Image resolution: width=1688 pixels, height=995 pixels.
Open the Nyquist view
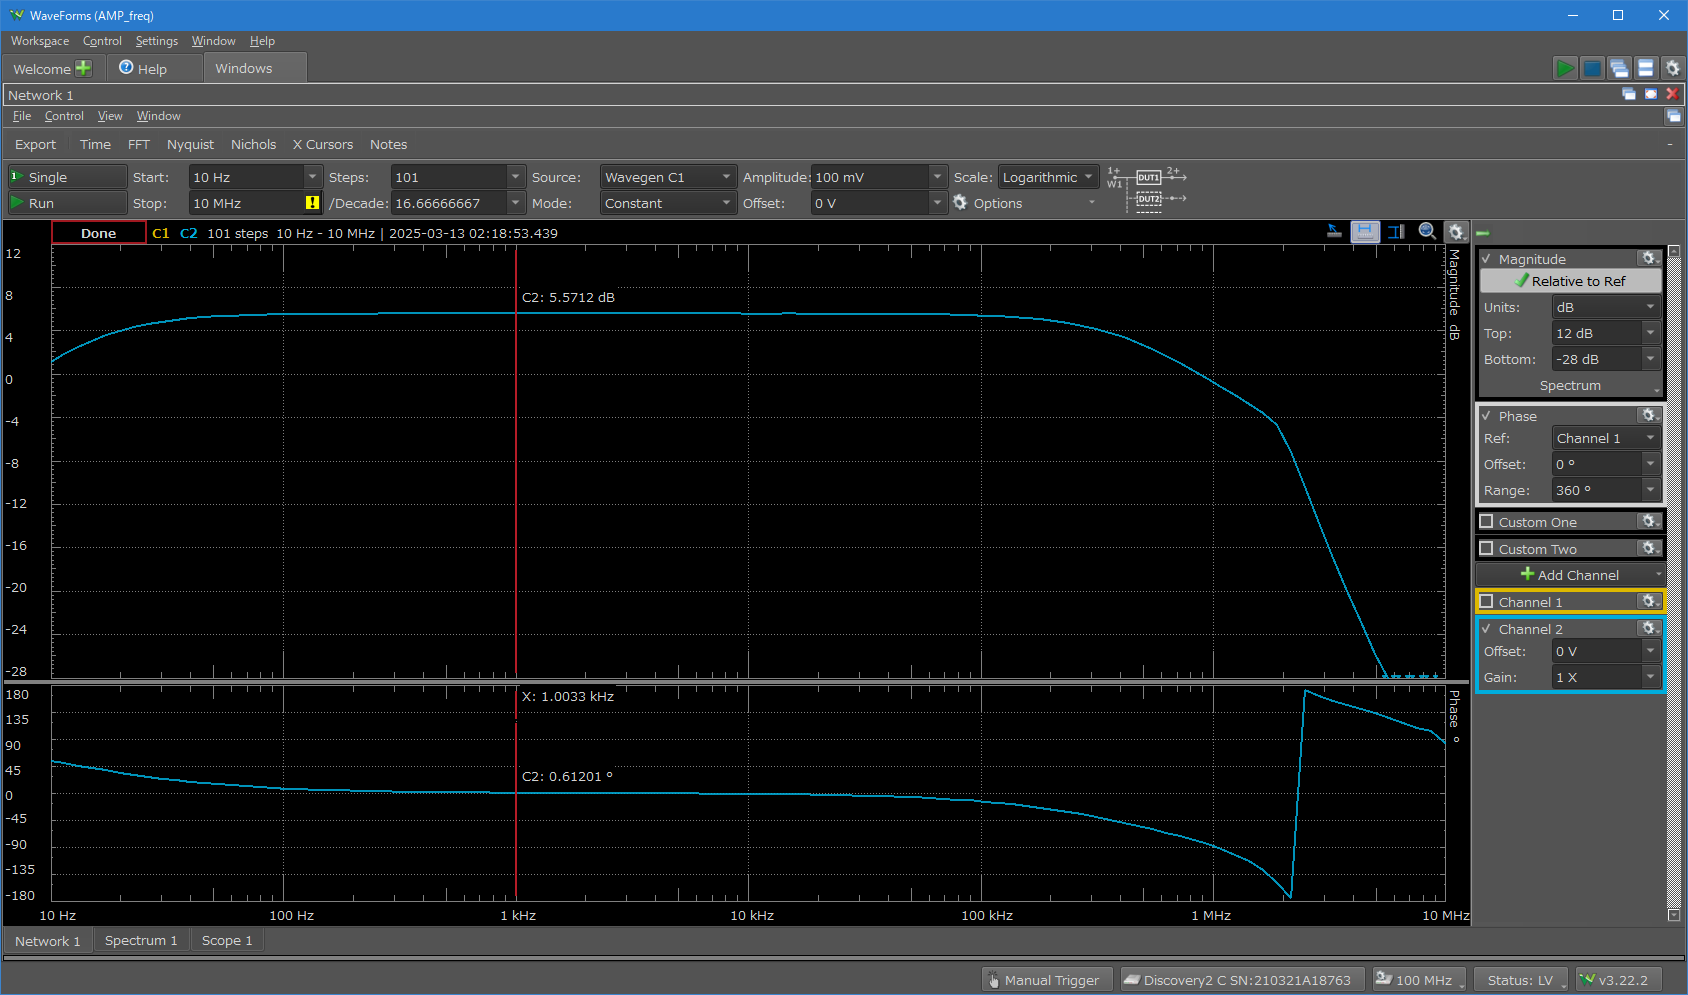[x=190, y=144]
